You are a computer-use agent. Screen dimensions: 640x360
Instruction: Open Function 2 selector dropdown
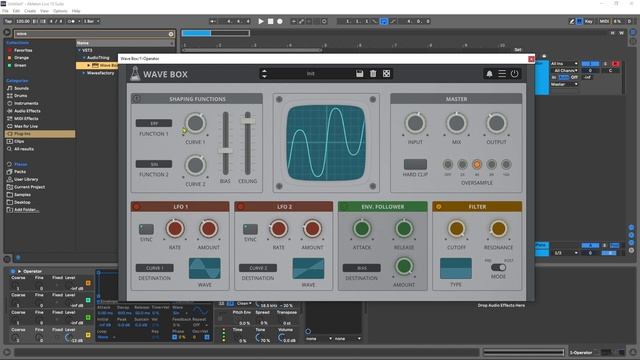point(154,164)
